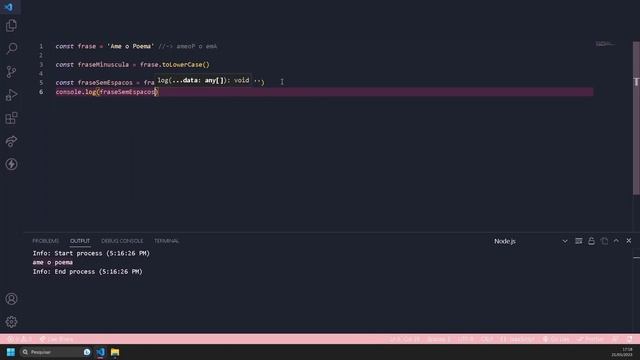Open the Extensions view
Image resolution: width=640 pixels, height=360 pixels.
pos(11,118)
